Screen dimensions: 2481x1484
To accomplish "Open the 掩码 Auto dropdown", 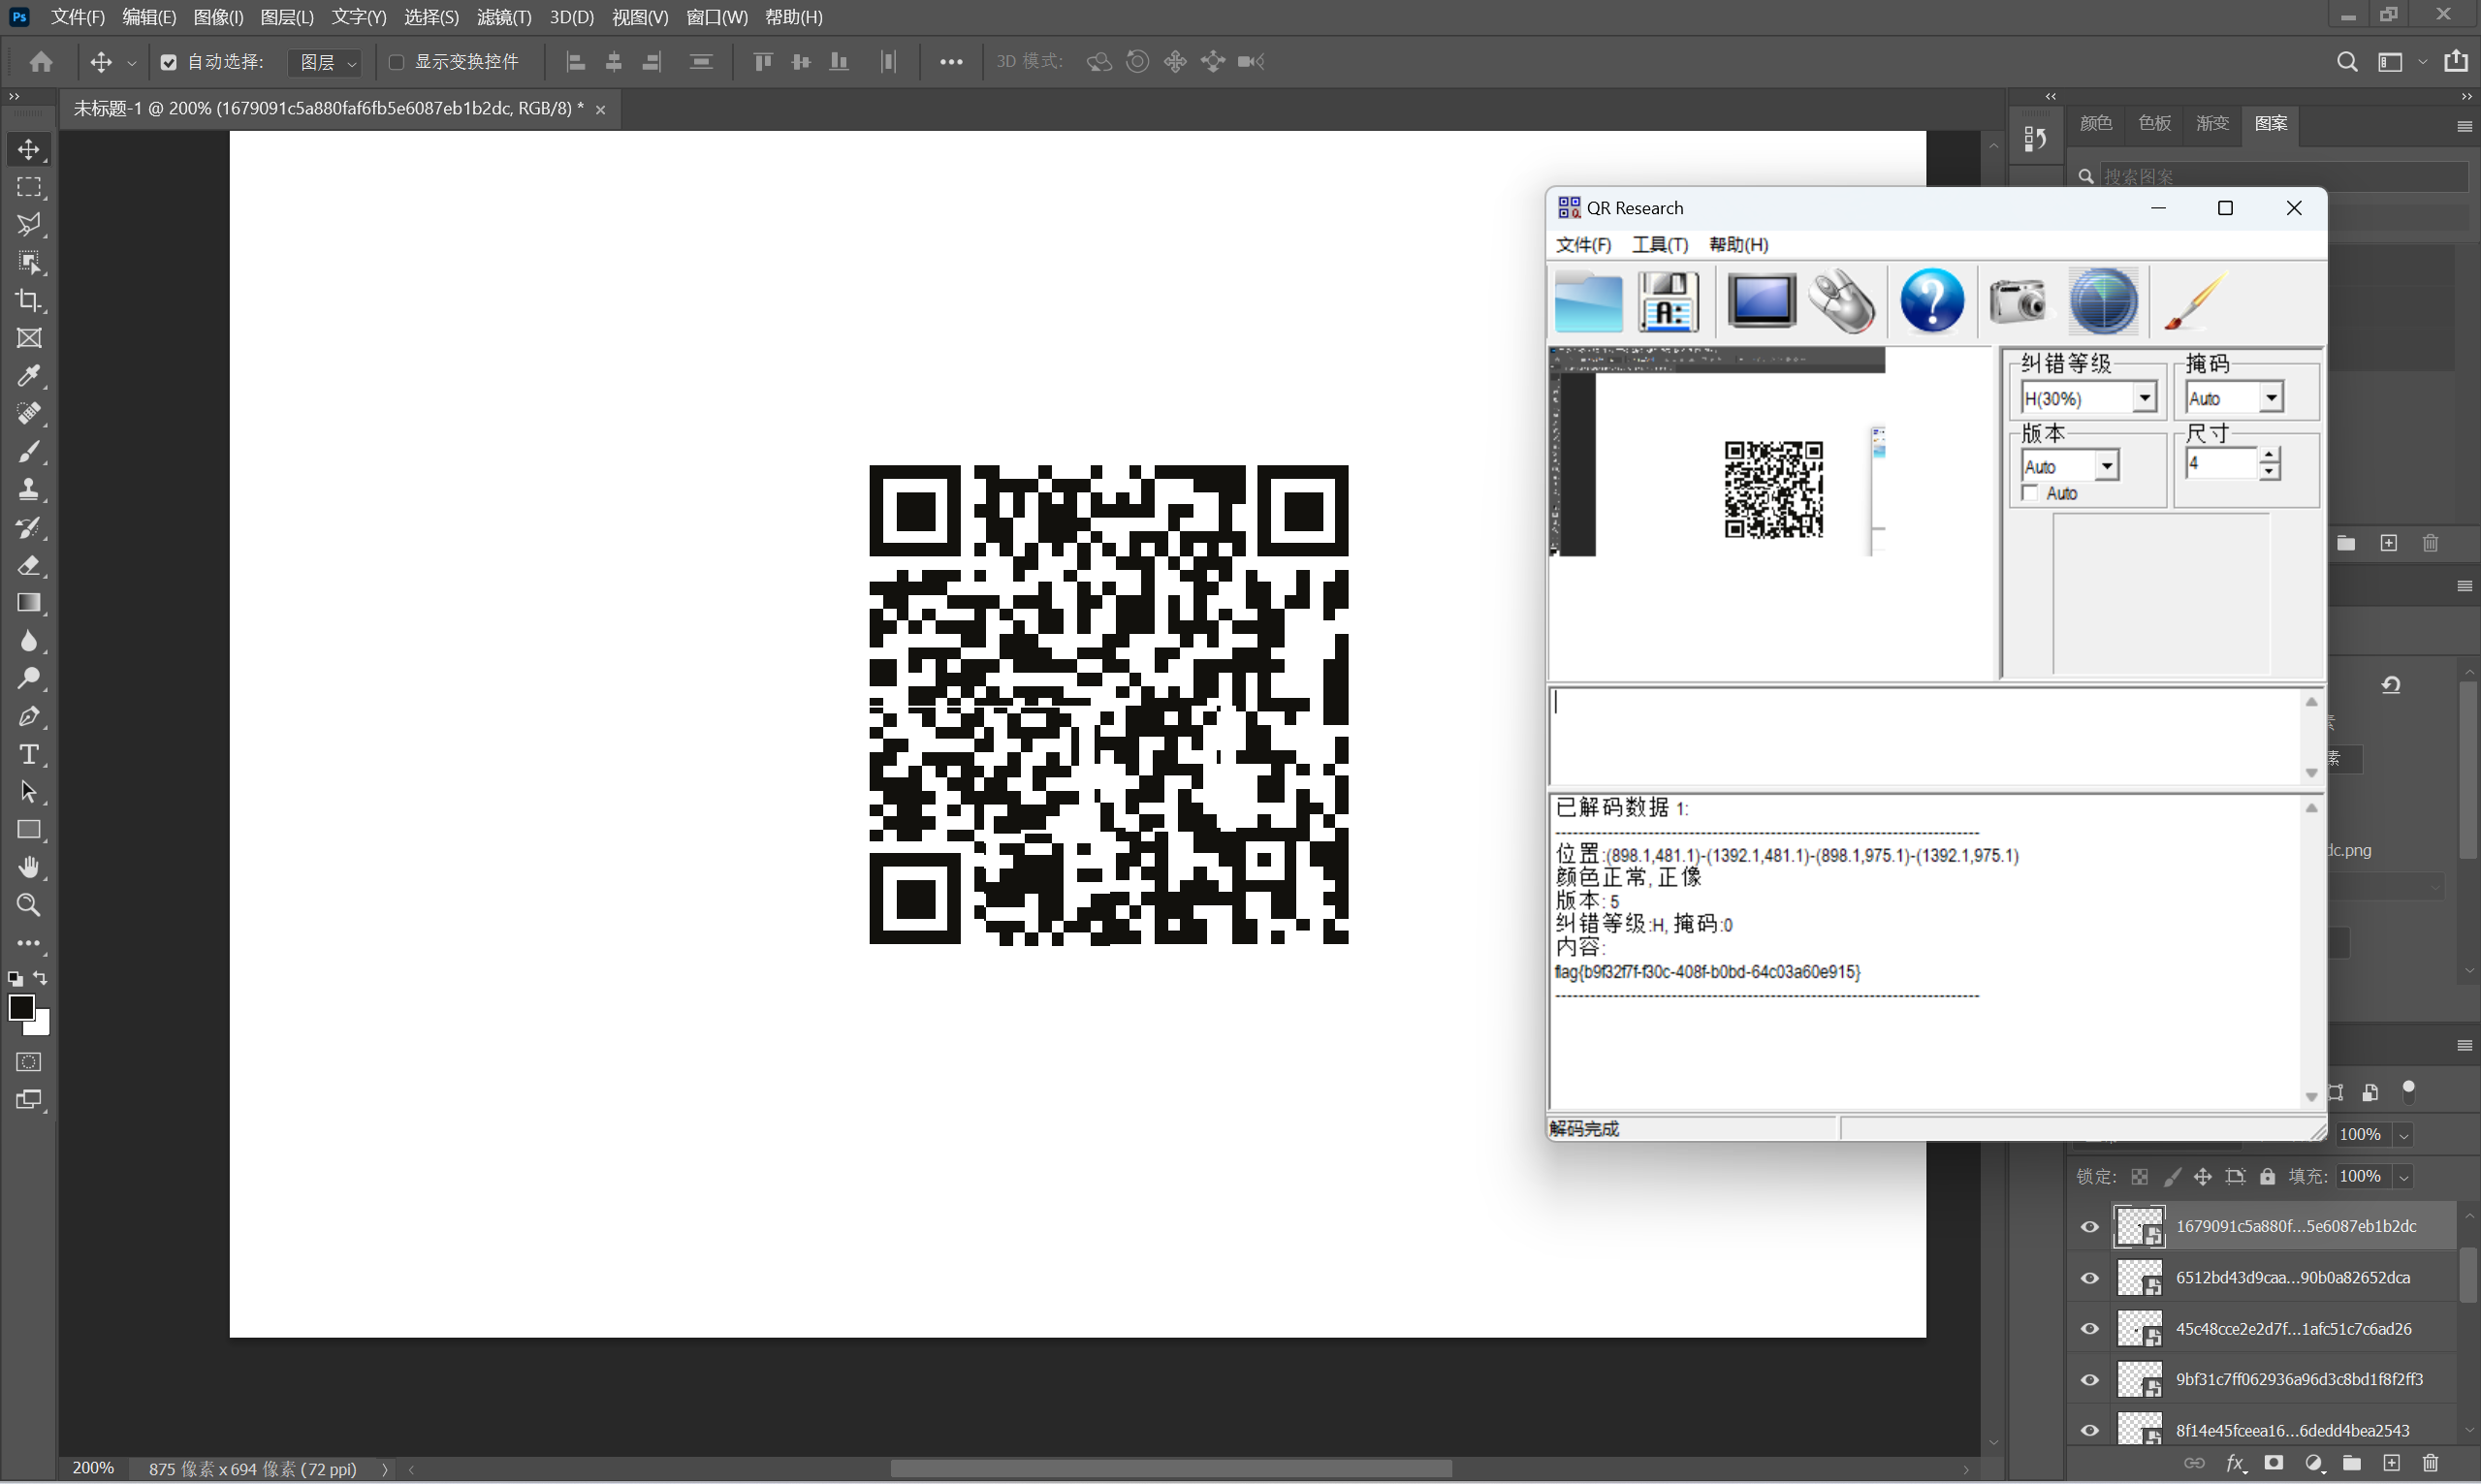I will click(2271, 398).
